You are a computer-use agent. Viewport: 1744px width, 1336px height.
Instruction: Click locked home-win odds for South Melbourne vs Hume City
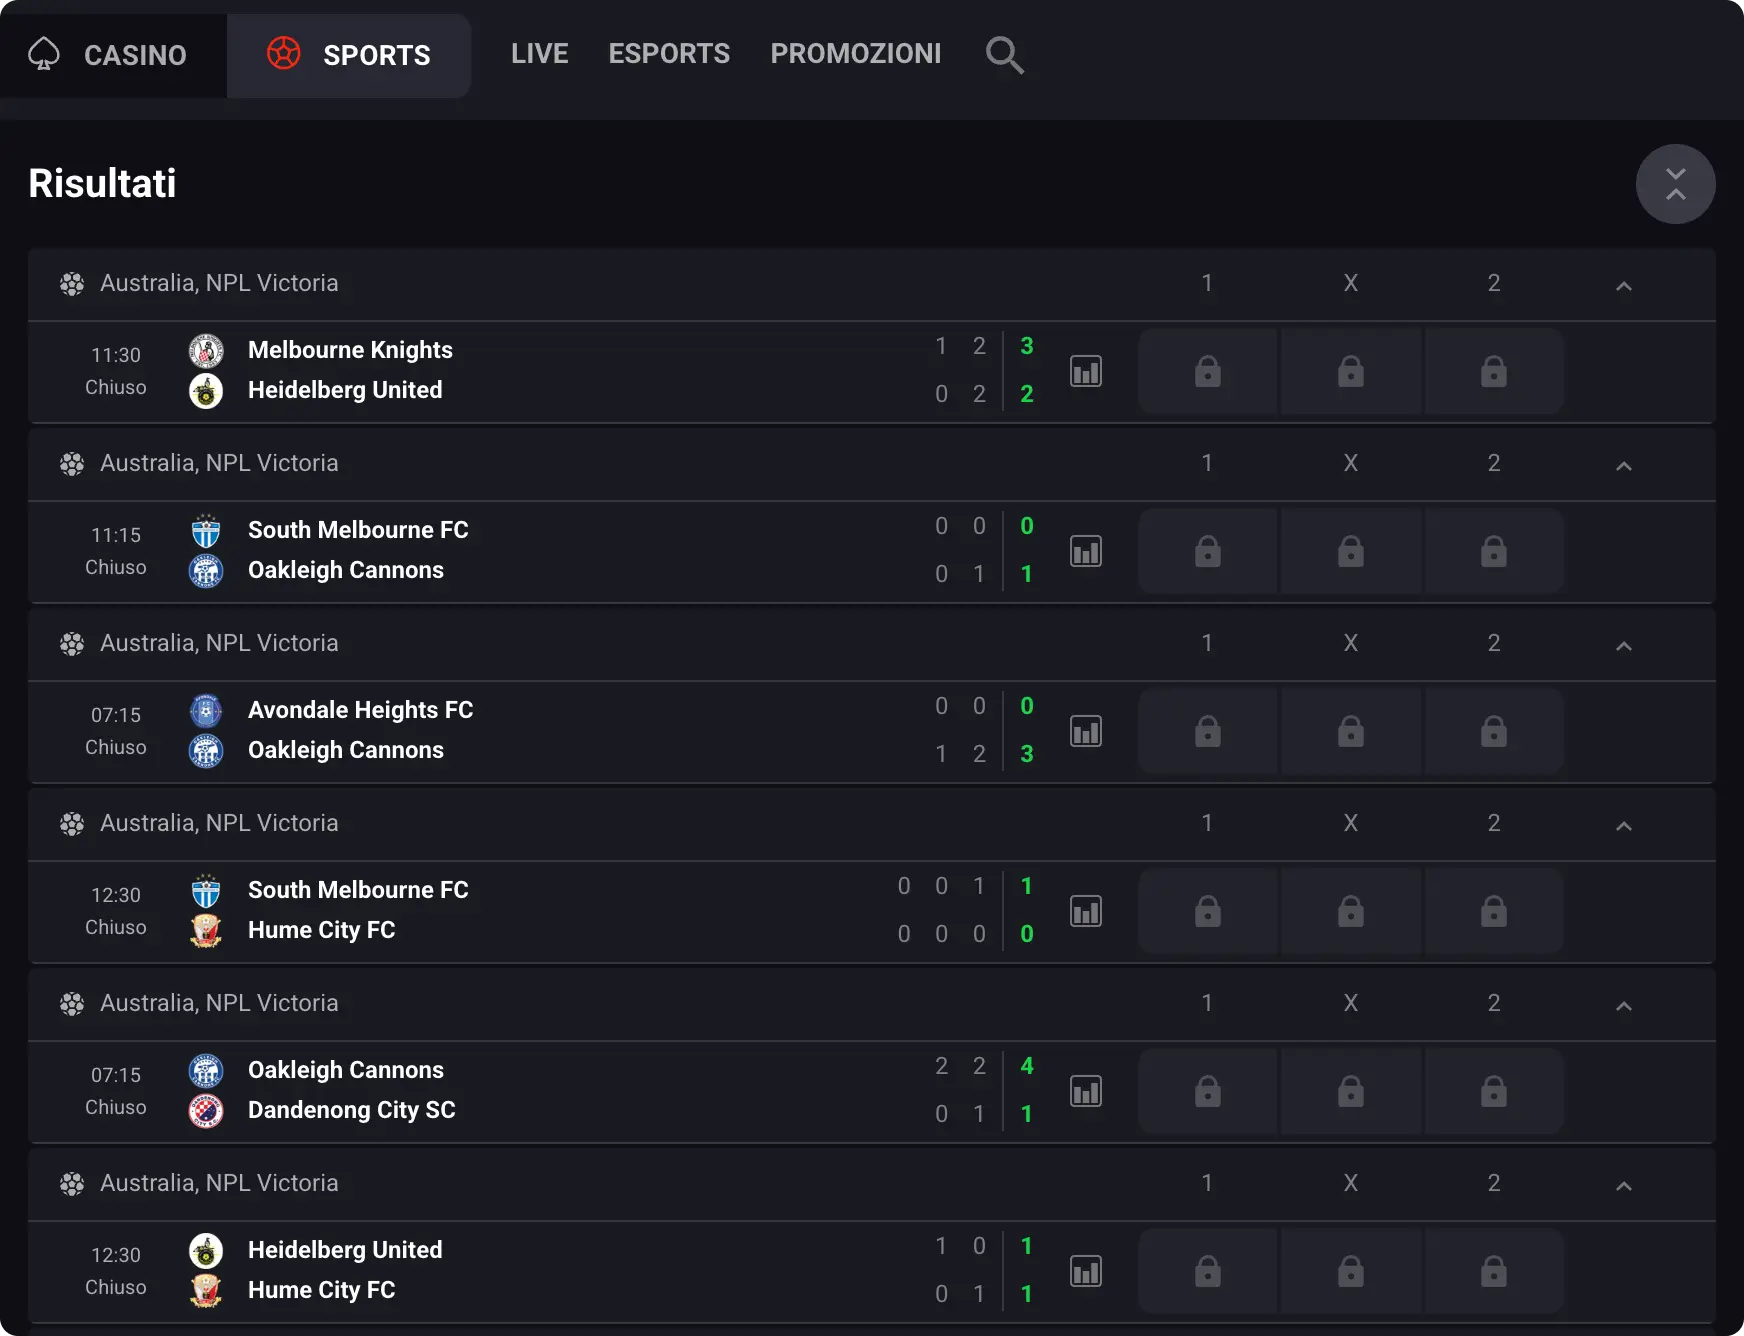point(1208,911)
